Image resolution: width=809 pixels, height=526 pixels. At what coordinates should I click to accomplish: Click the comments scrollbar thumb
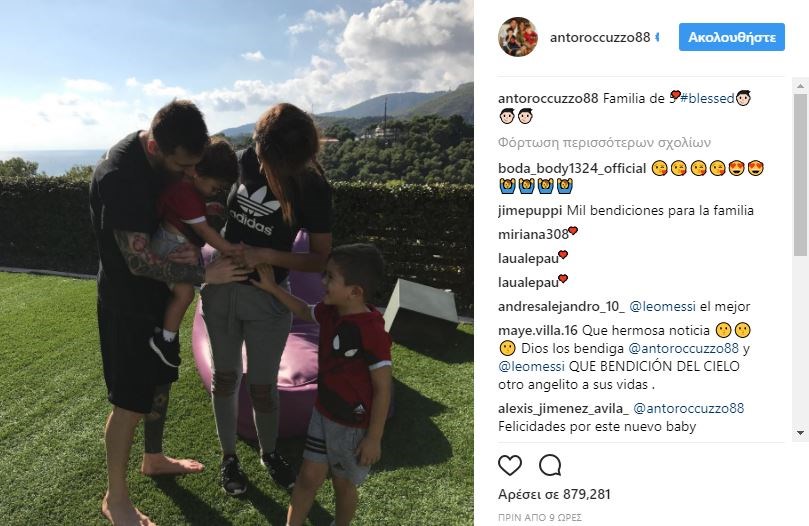[800, 174]
